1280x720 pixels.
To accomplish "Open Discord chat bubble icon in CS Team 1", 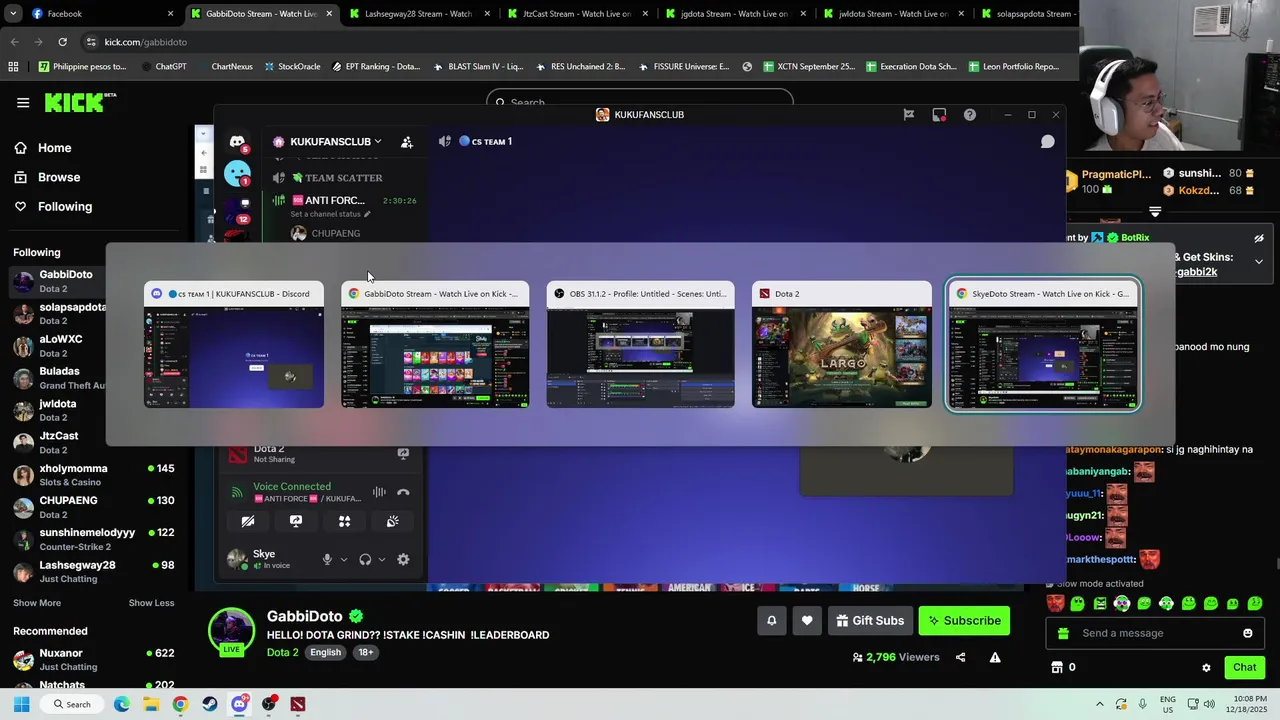I will 1048,142.
